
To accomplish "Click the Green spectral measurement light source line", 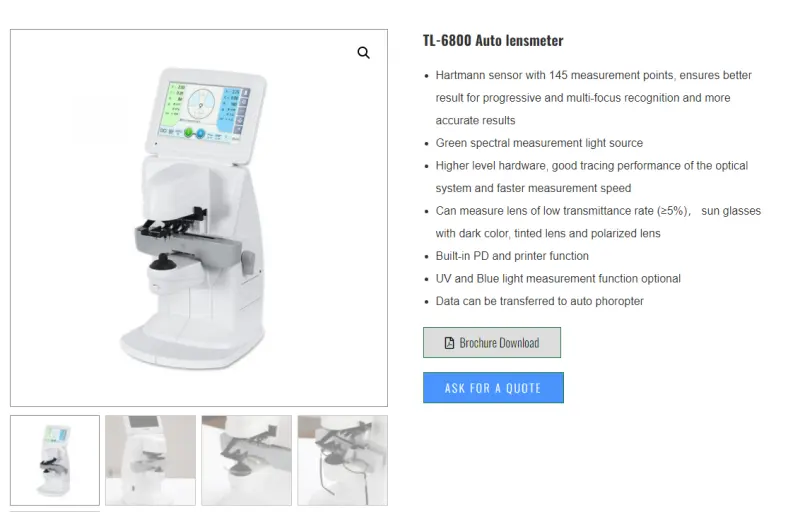I will [x=539, y=143].
